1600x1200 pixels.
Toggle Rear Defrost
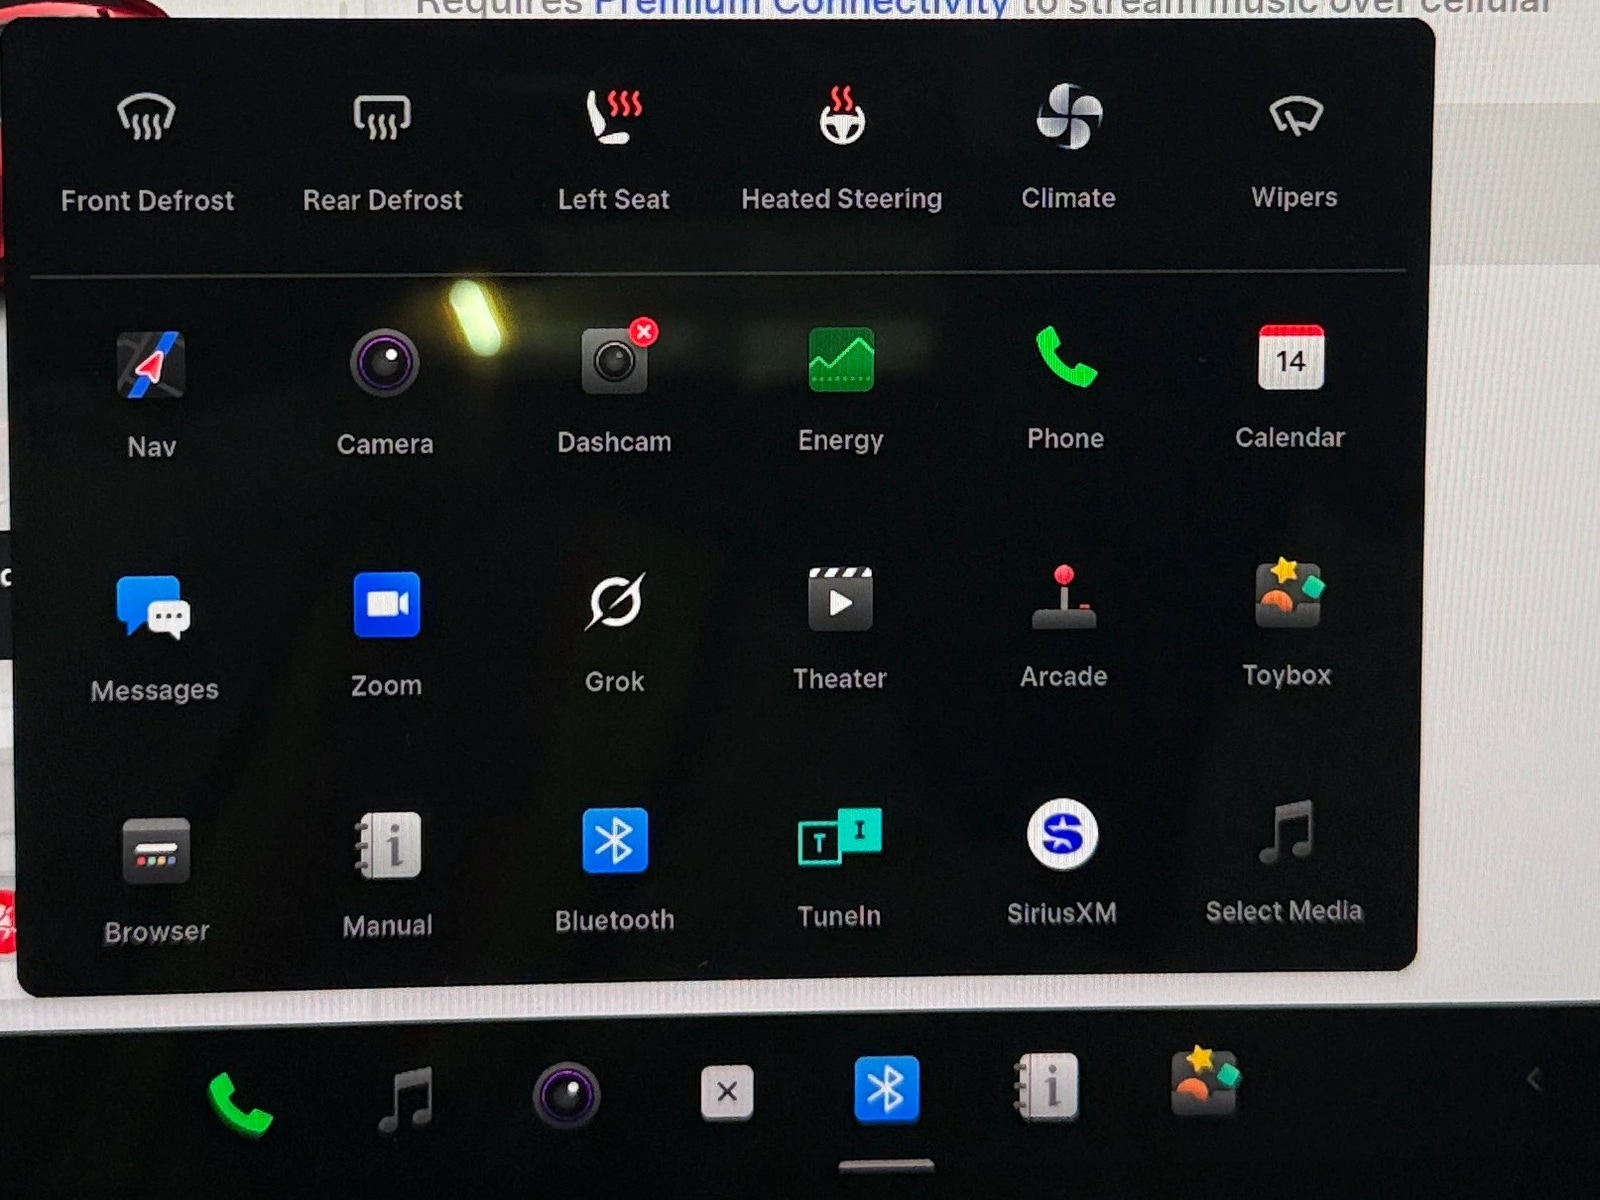coord(382,119)
